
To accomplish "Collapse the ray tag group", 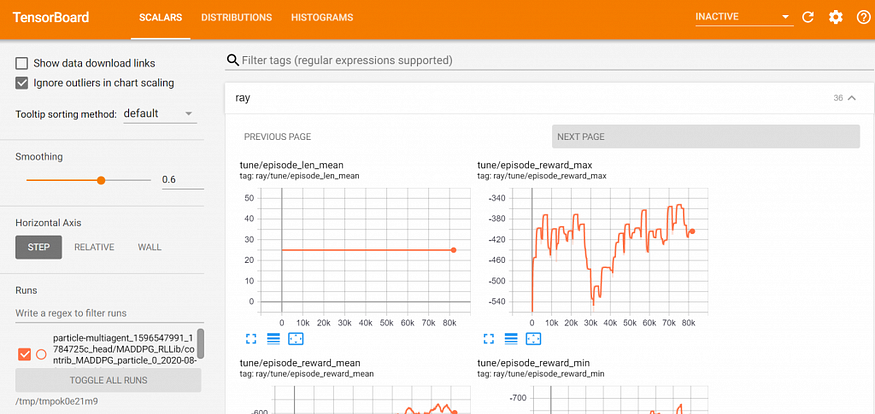I will [852, 98].
